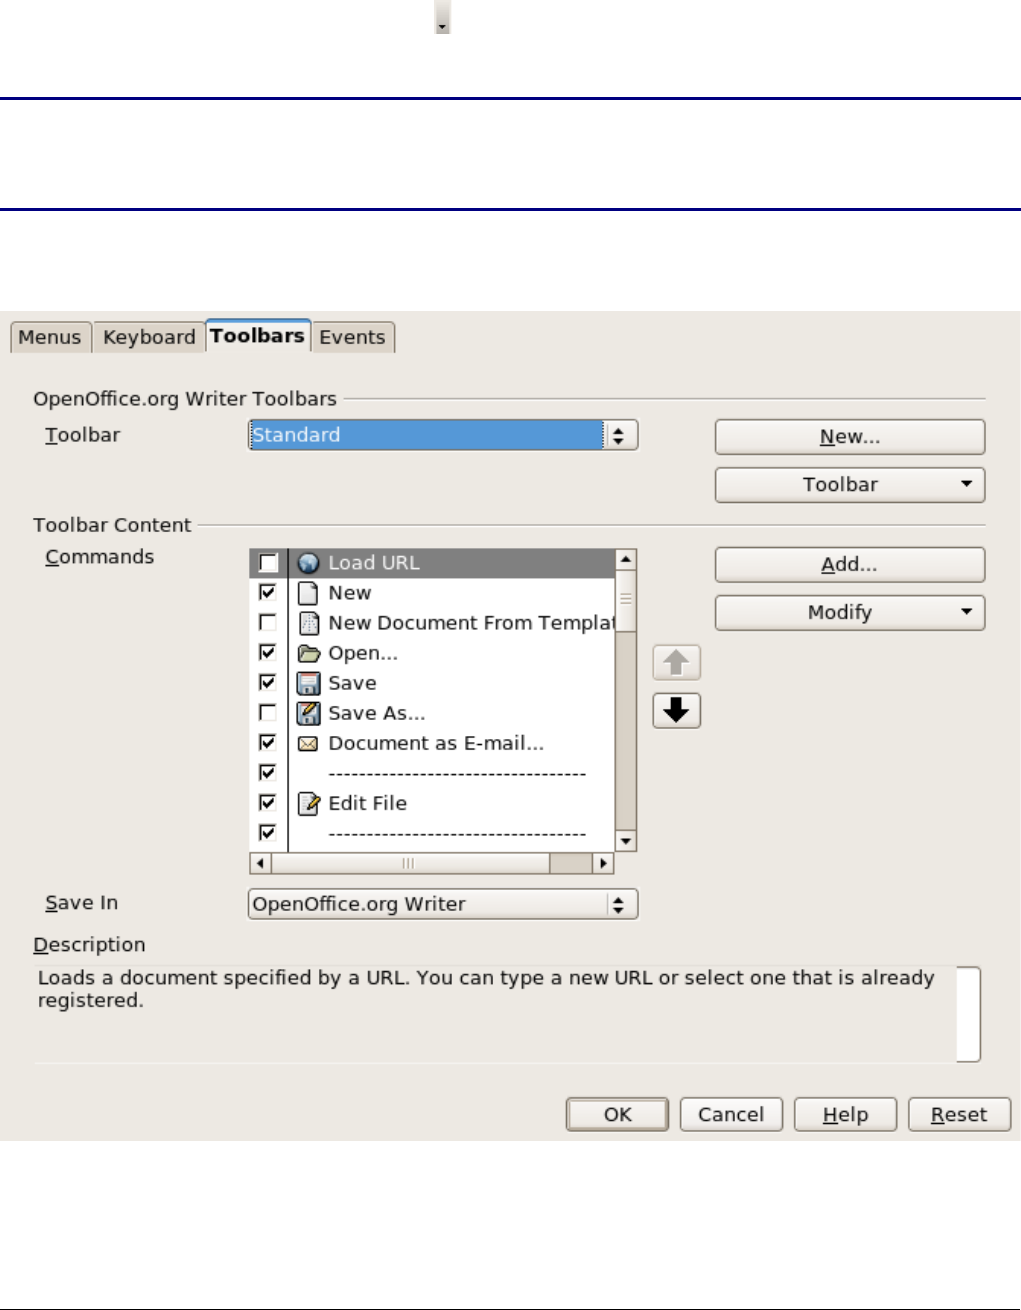The height and width of the screenshot is (1310, 1021).
Task: Switch to the Keyboard tab
Action: point(149,337)
